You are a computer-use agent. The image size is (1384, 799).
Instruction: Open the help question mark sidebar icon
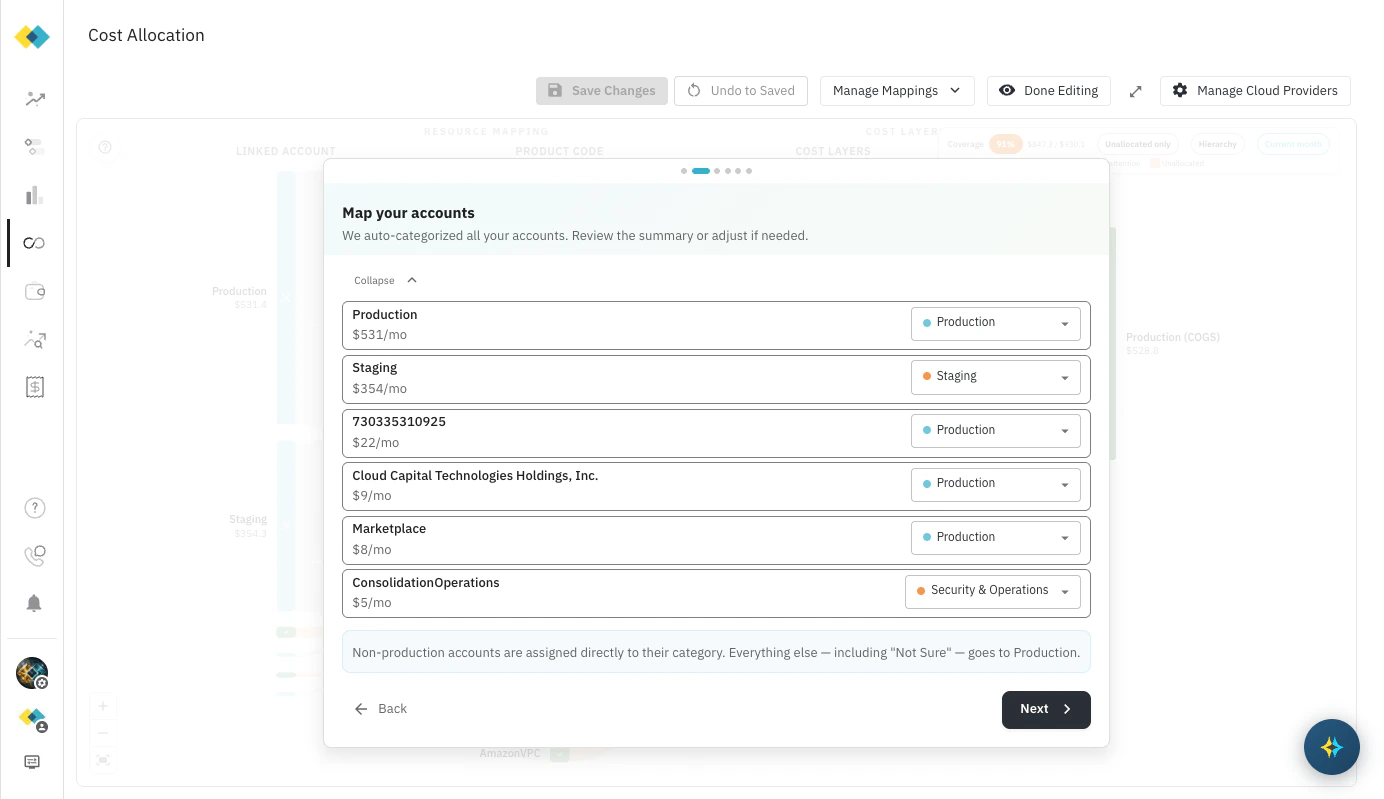35,507
